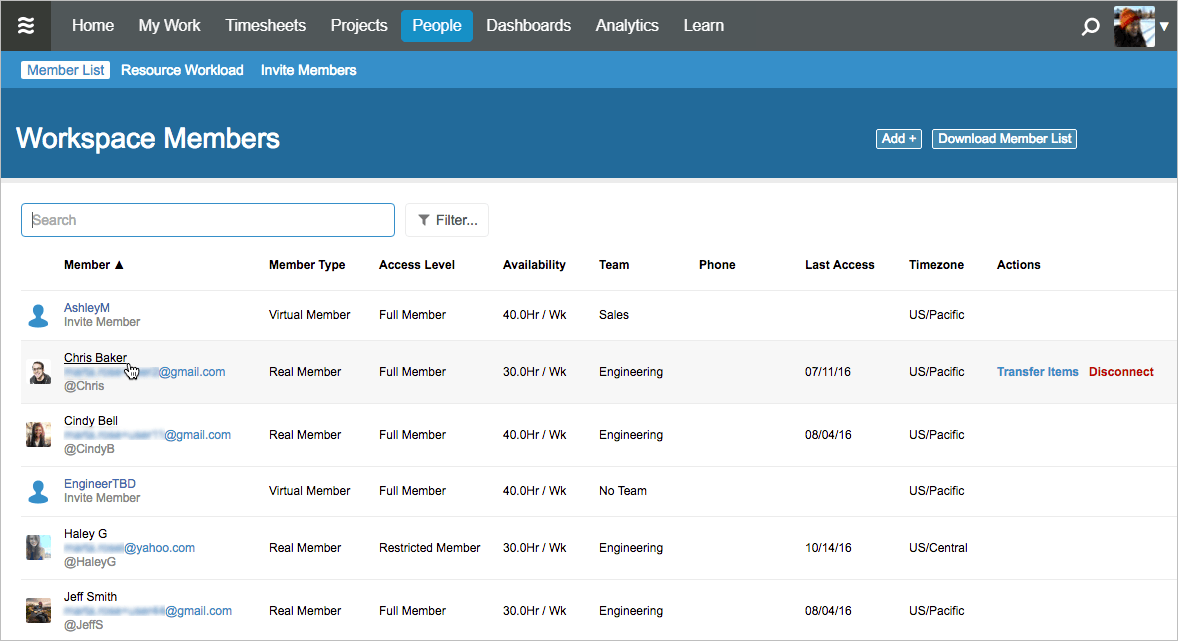Screen dimensions: 1178x641
Task: Click the Add + button
Action: 897,138
